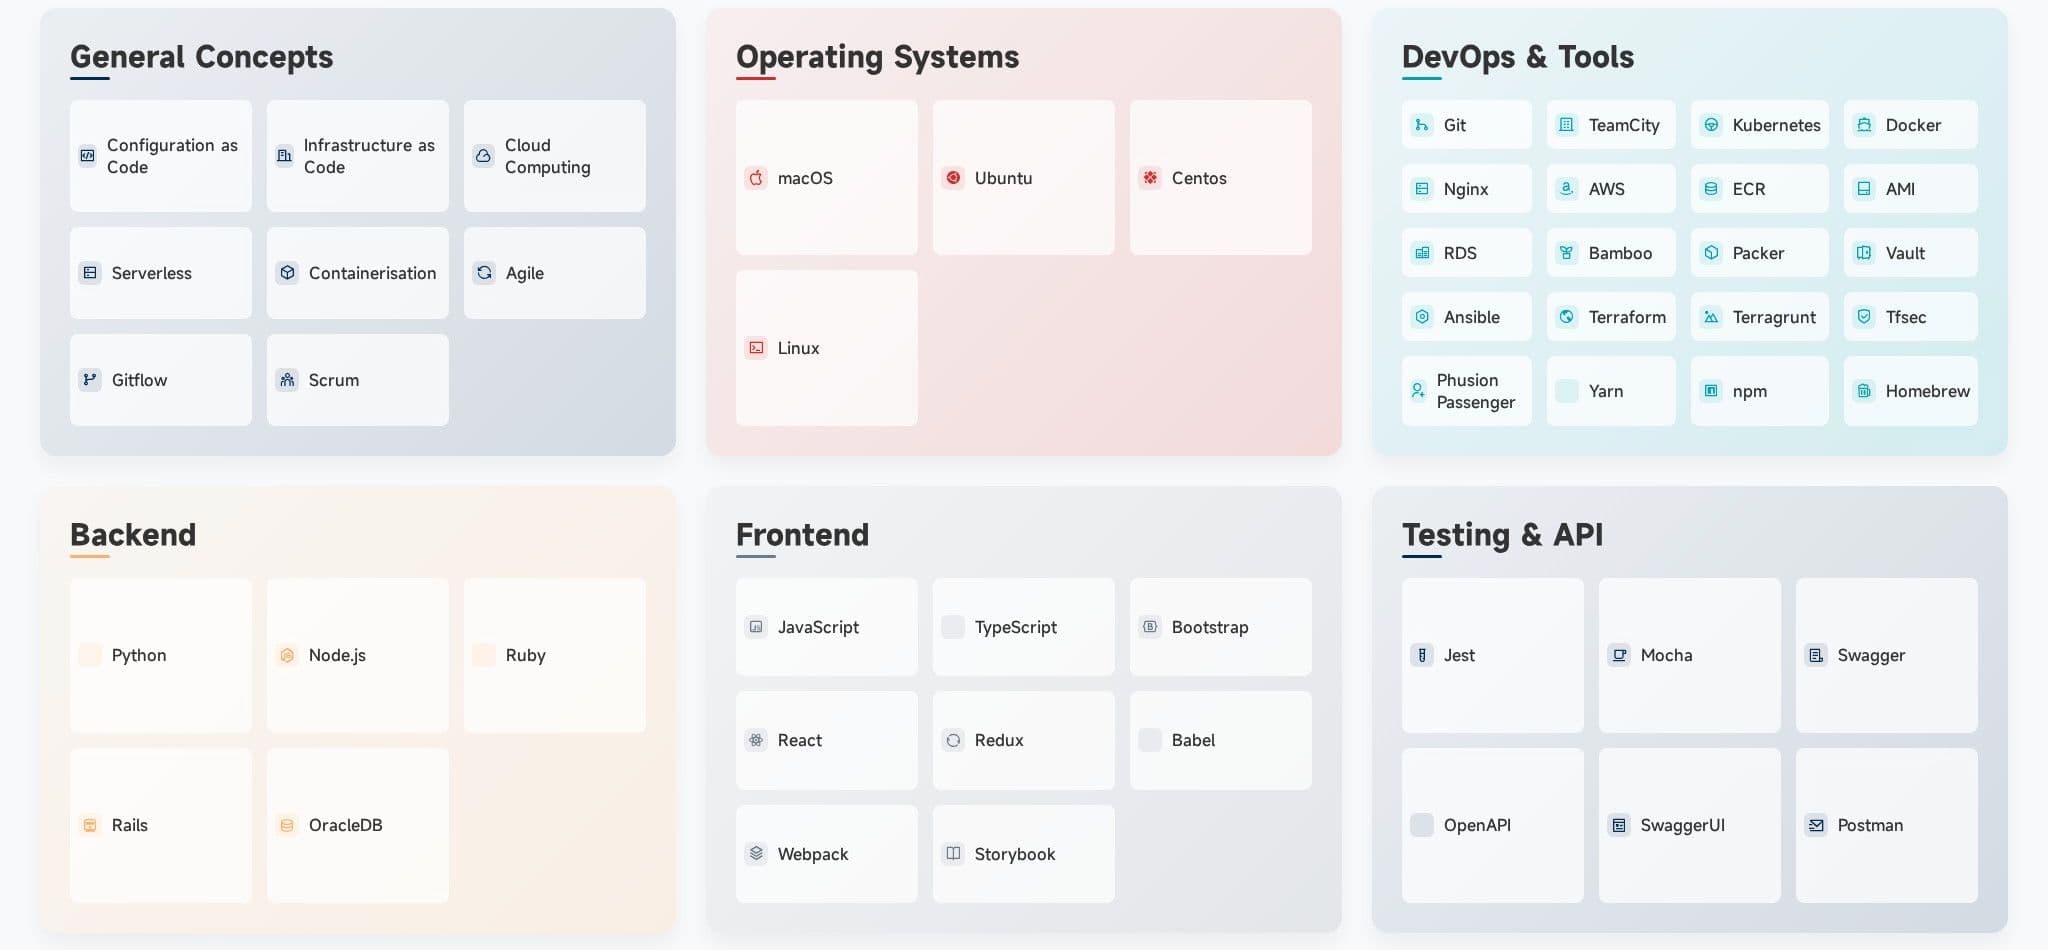Click the Linux terminal icon
The width and height of the screenshot is (2048, 950).
coord(756,348)
